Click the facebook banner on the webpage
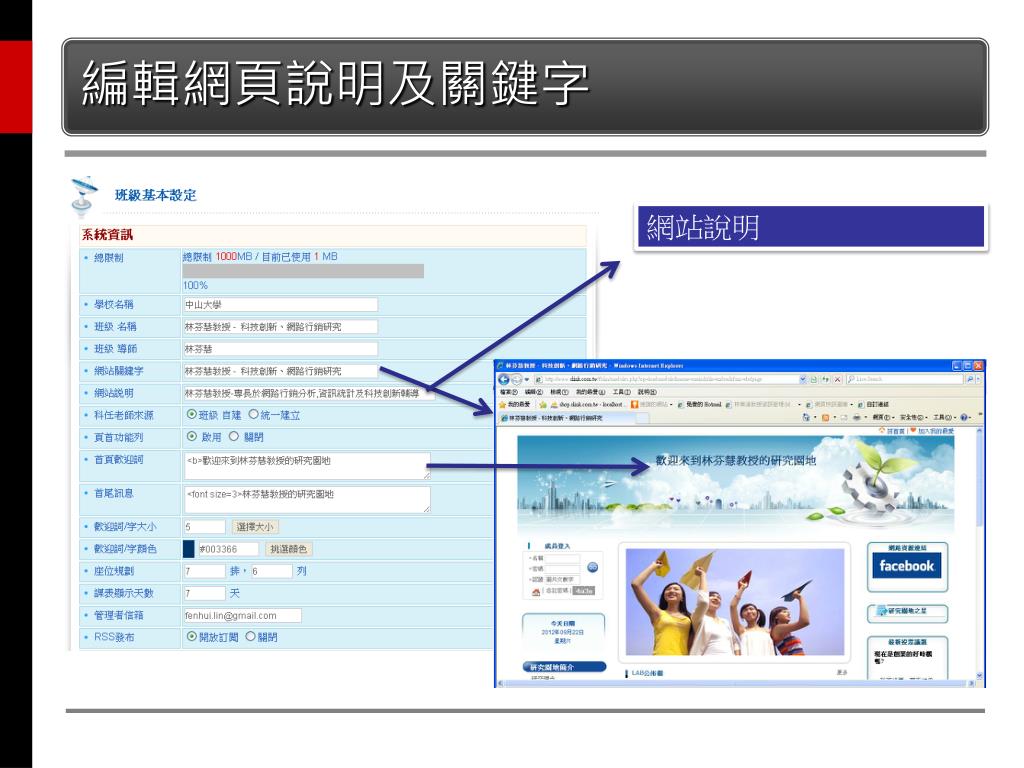 click(x=906, y=566)
